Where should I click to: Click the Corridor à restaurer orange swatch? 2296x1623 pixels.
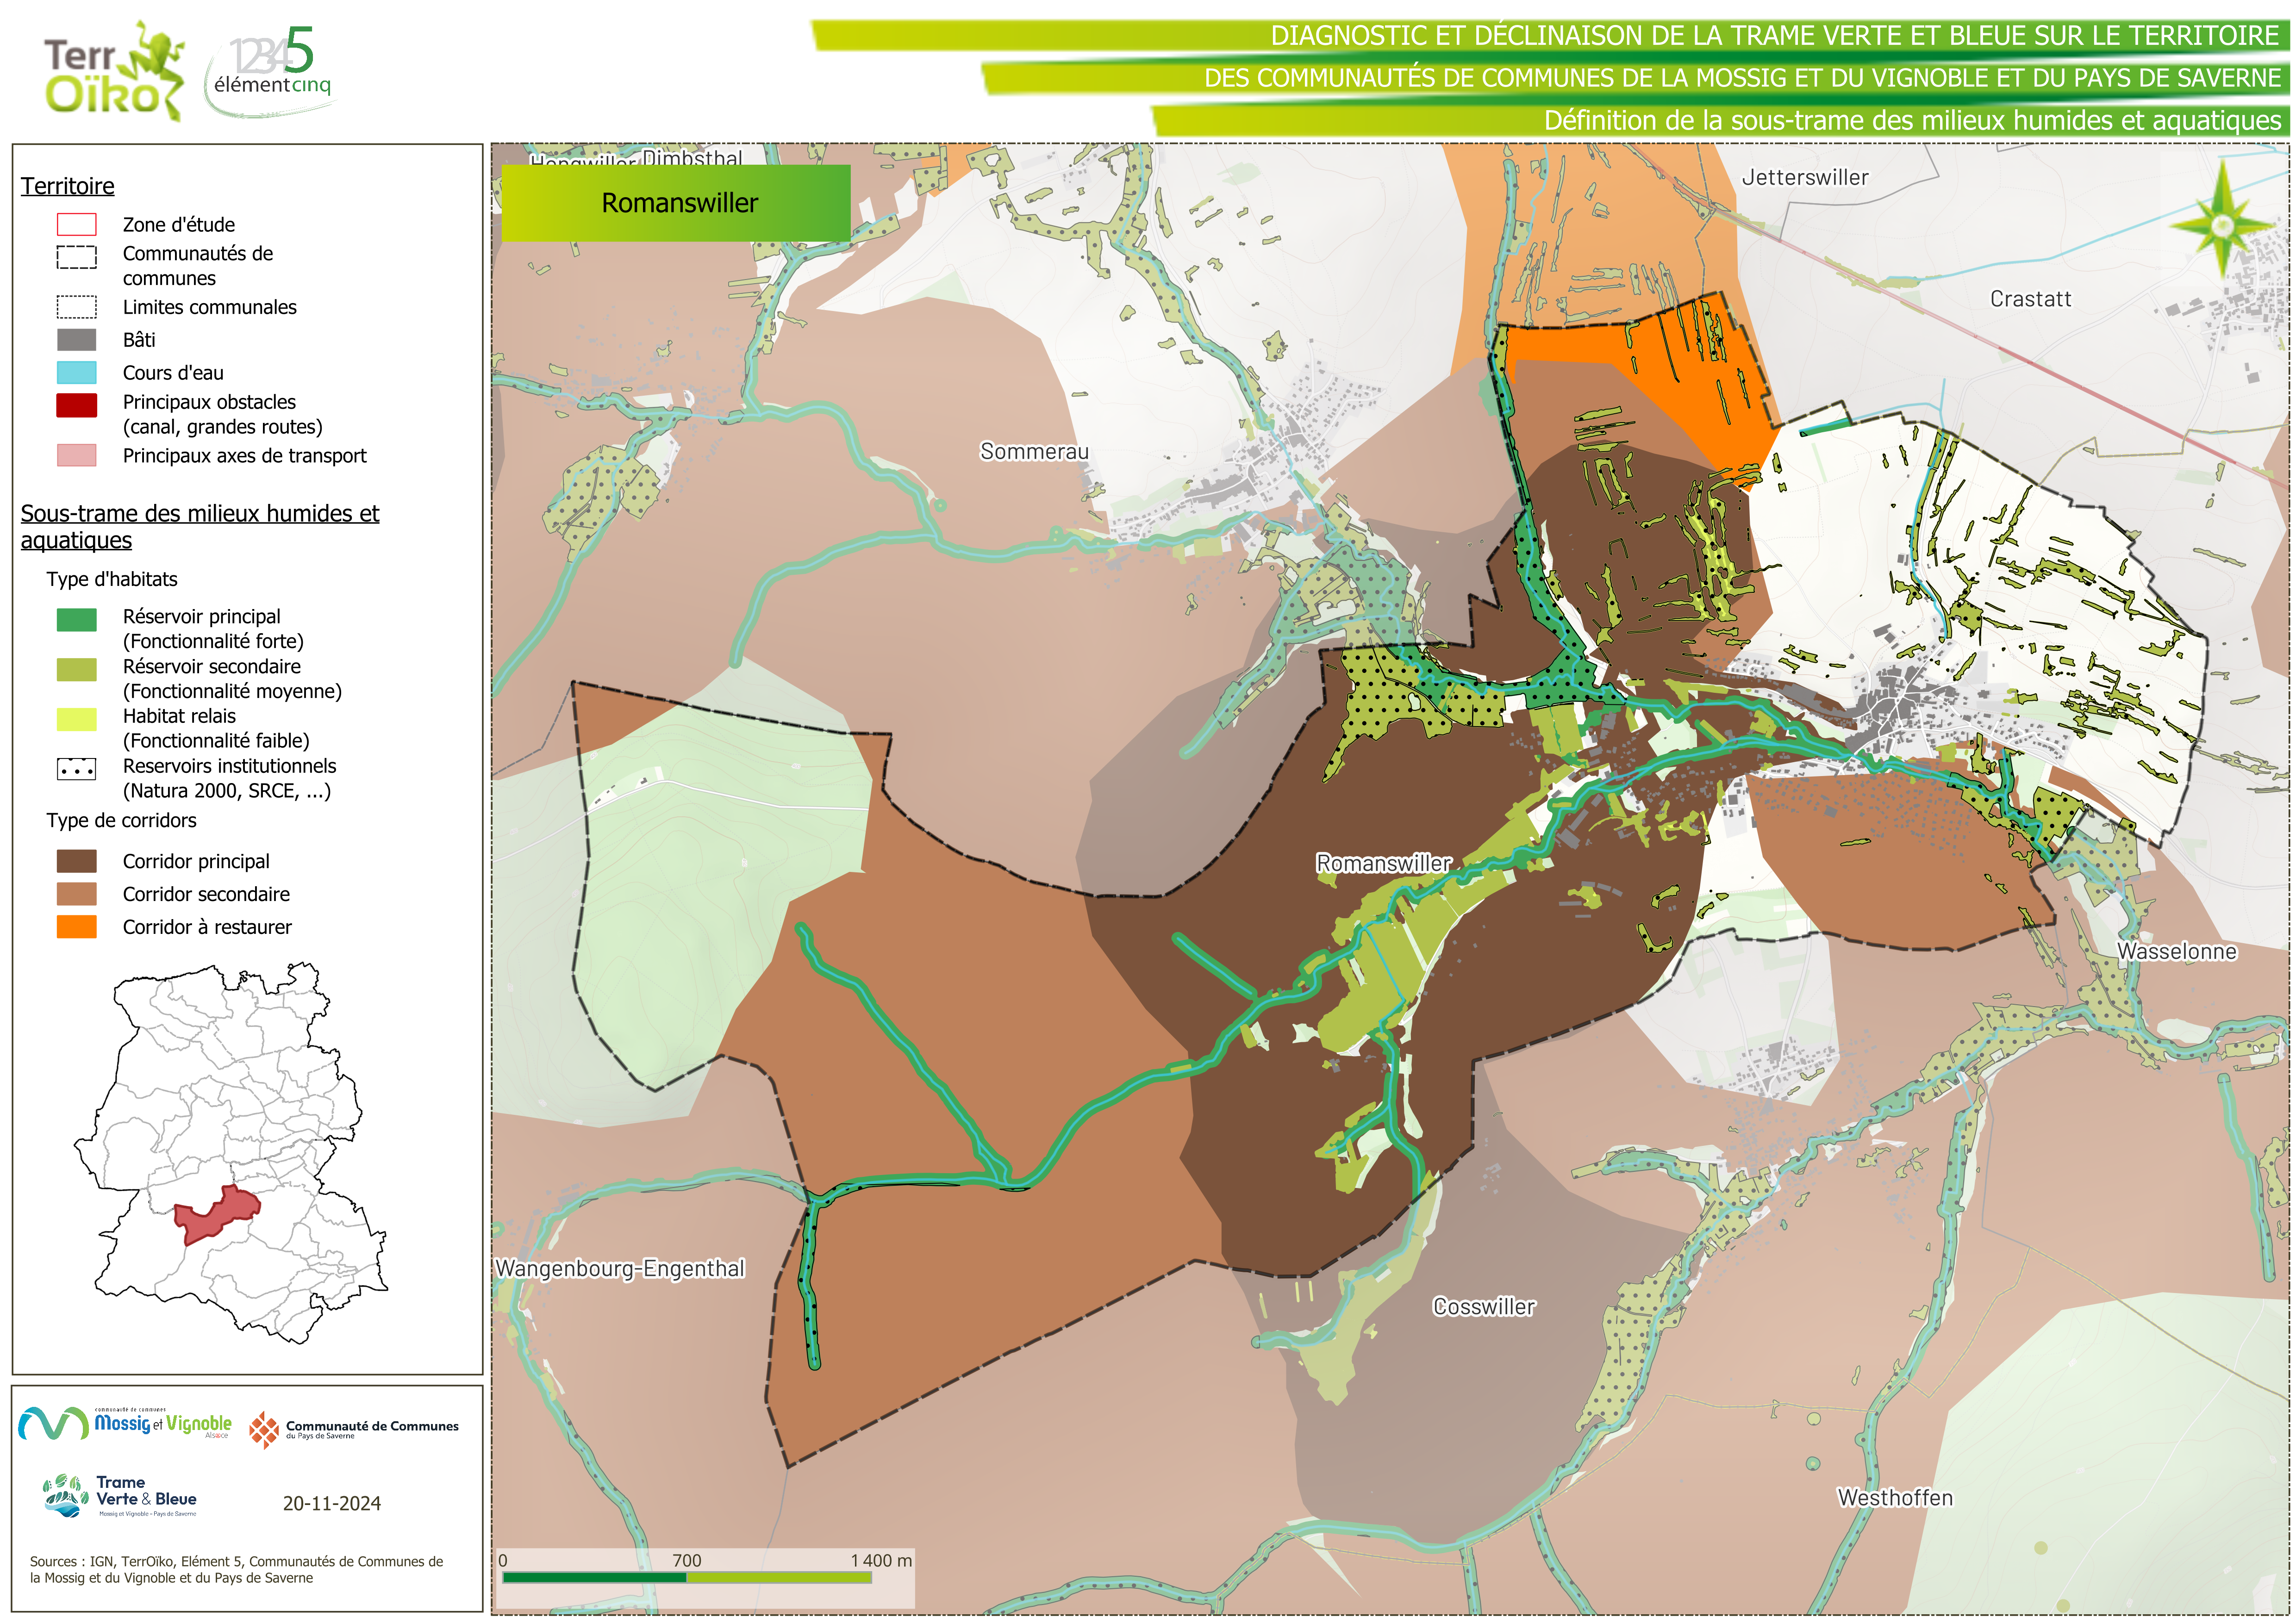(x=76, y=927)
